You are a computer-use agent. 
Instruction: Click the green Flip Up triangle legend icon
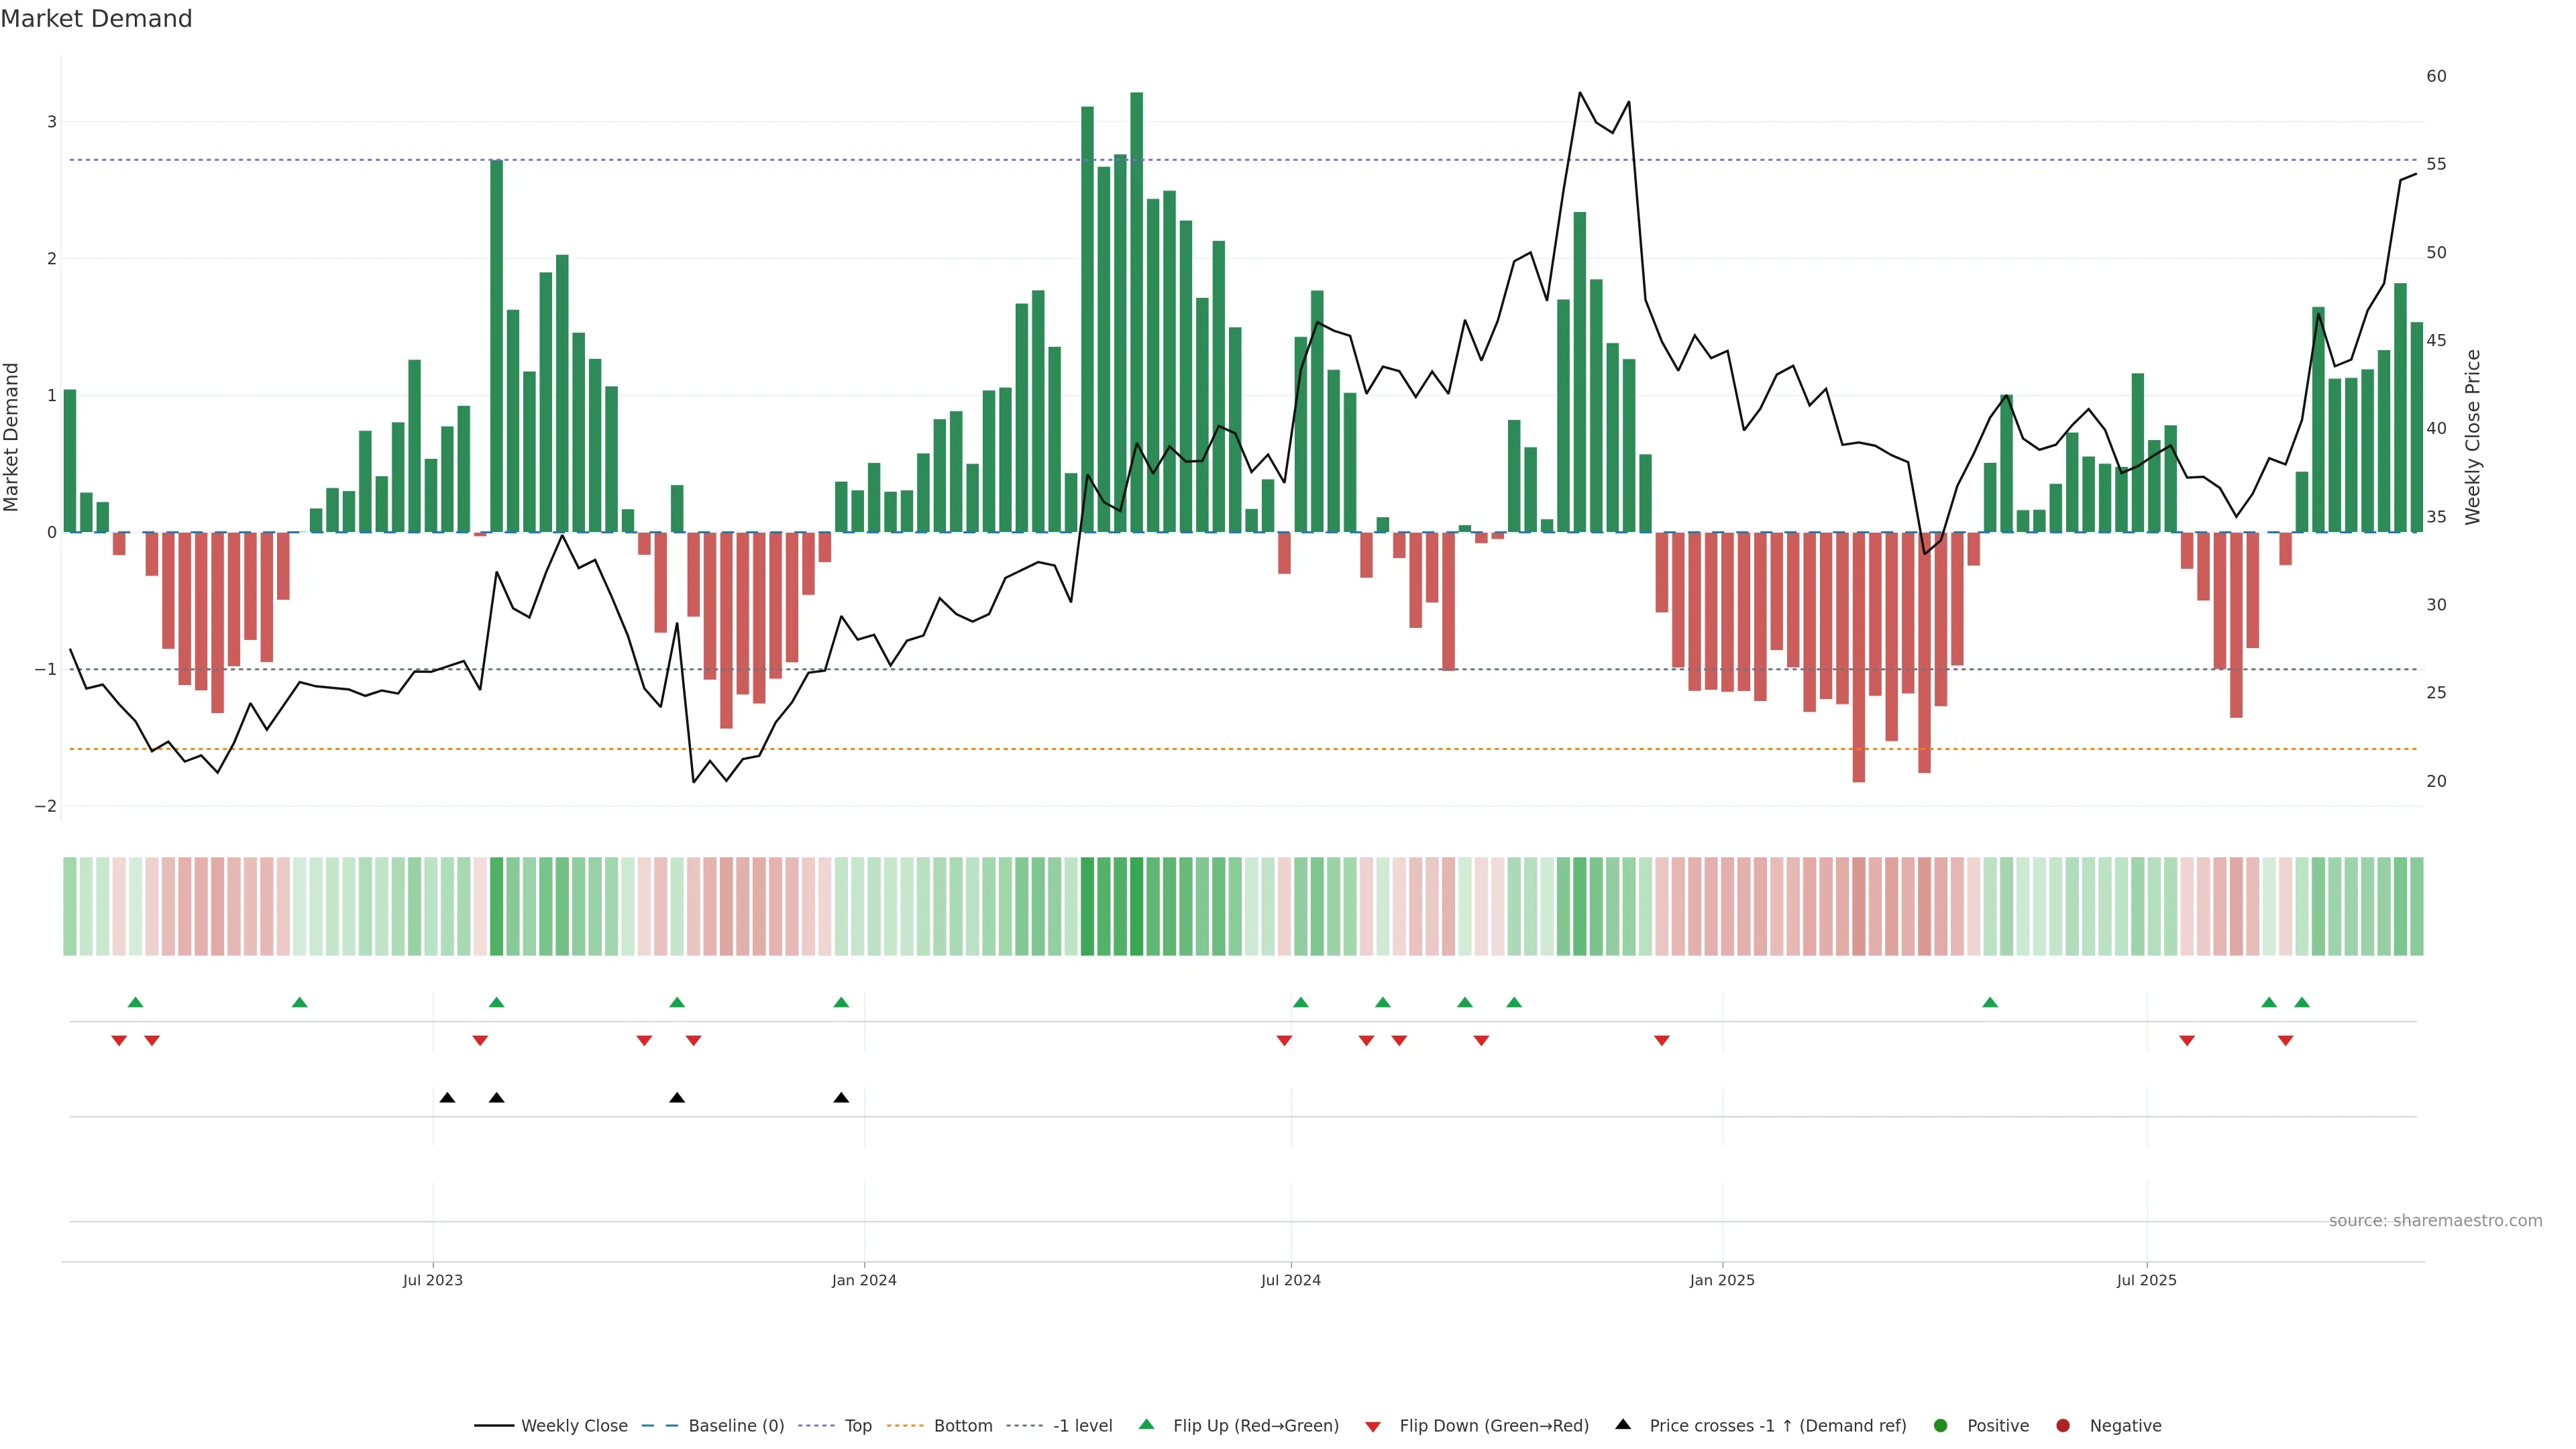(1147, 1424)
